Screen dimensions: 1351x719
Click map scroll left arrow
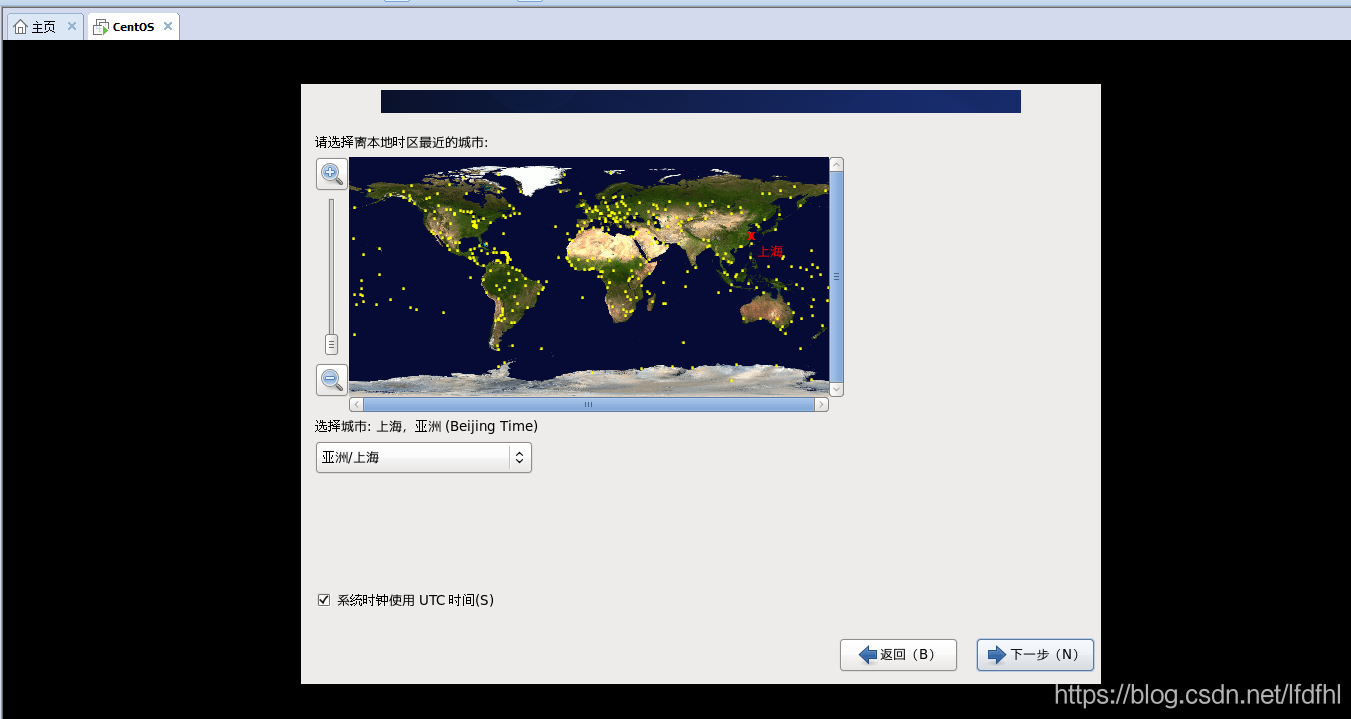(356, 405)
